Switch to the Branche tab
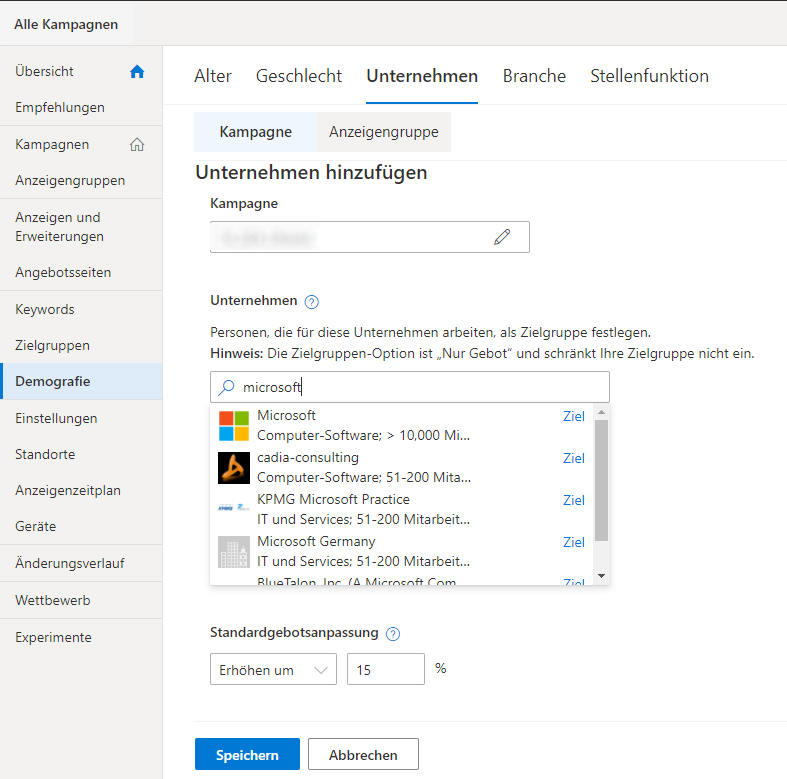The width and height of the screenshot is (787, 779). (x=534, y=76)
